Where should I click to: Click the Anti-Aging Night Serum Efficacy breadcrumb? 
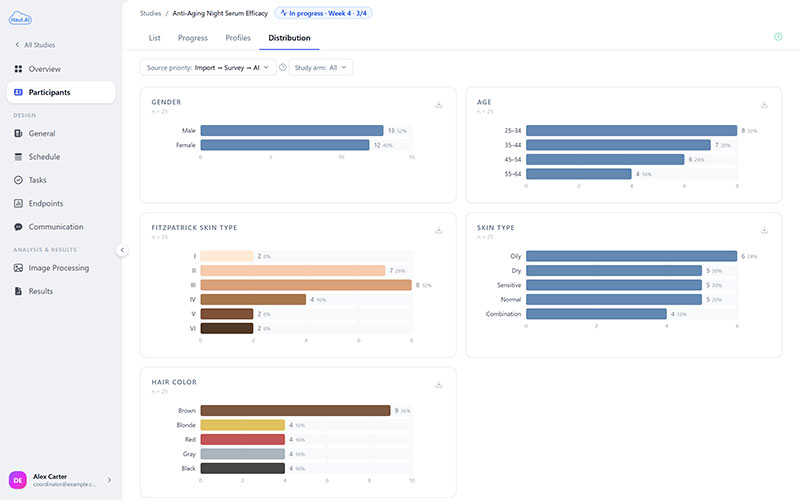coord(220,13)
